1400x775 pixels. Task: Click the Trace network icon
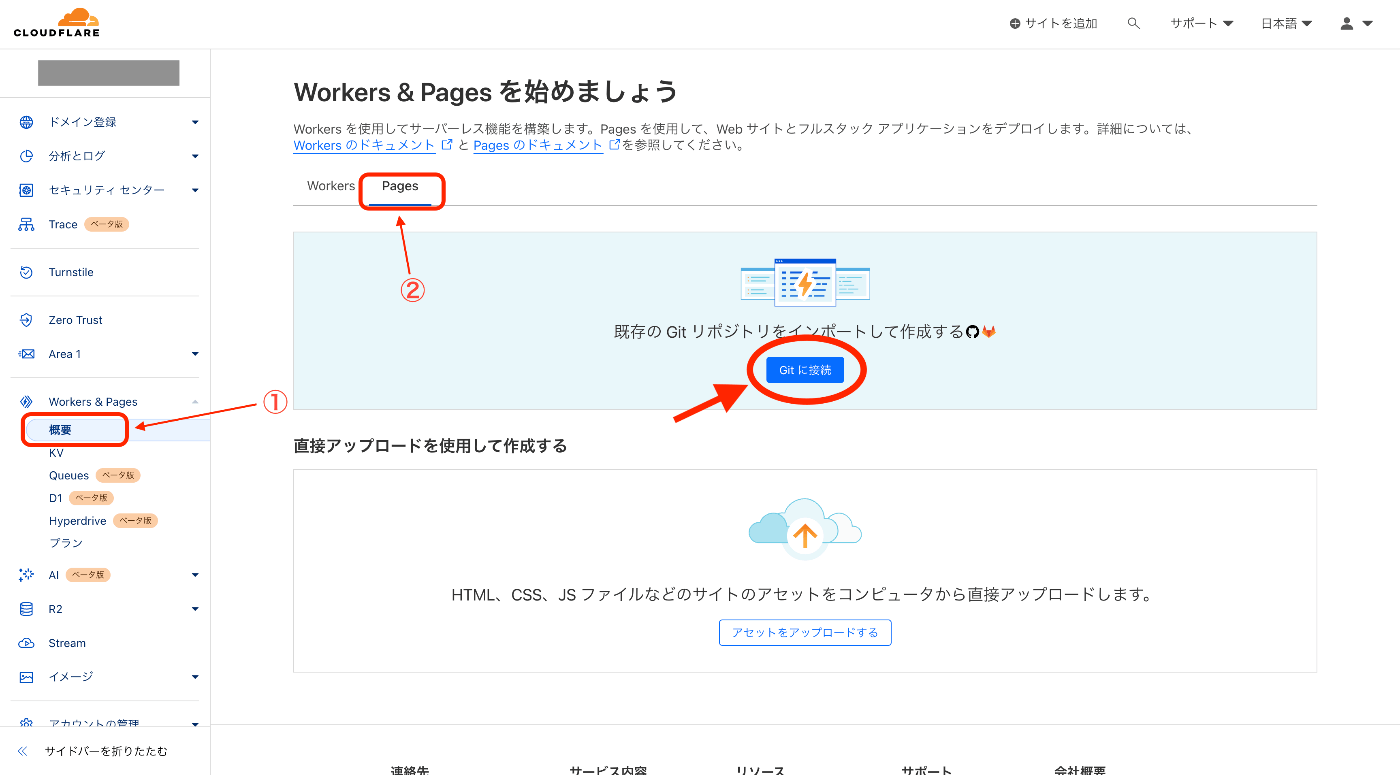tap(27, 224)
